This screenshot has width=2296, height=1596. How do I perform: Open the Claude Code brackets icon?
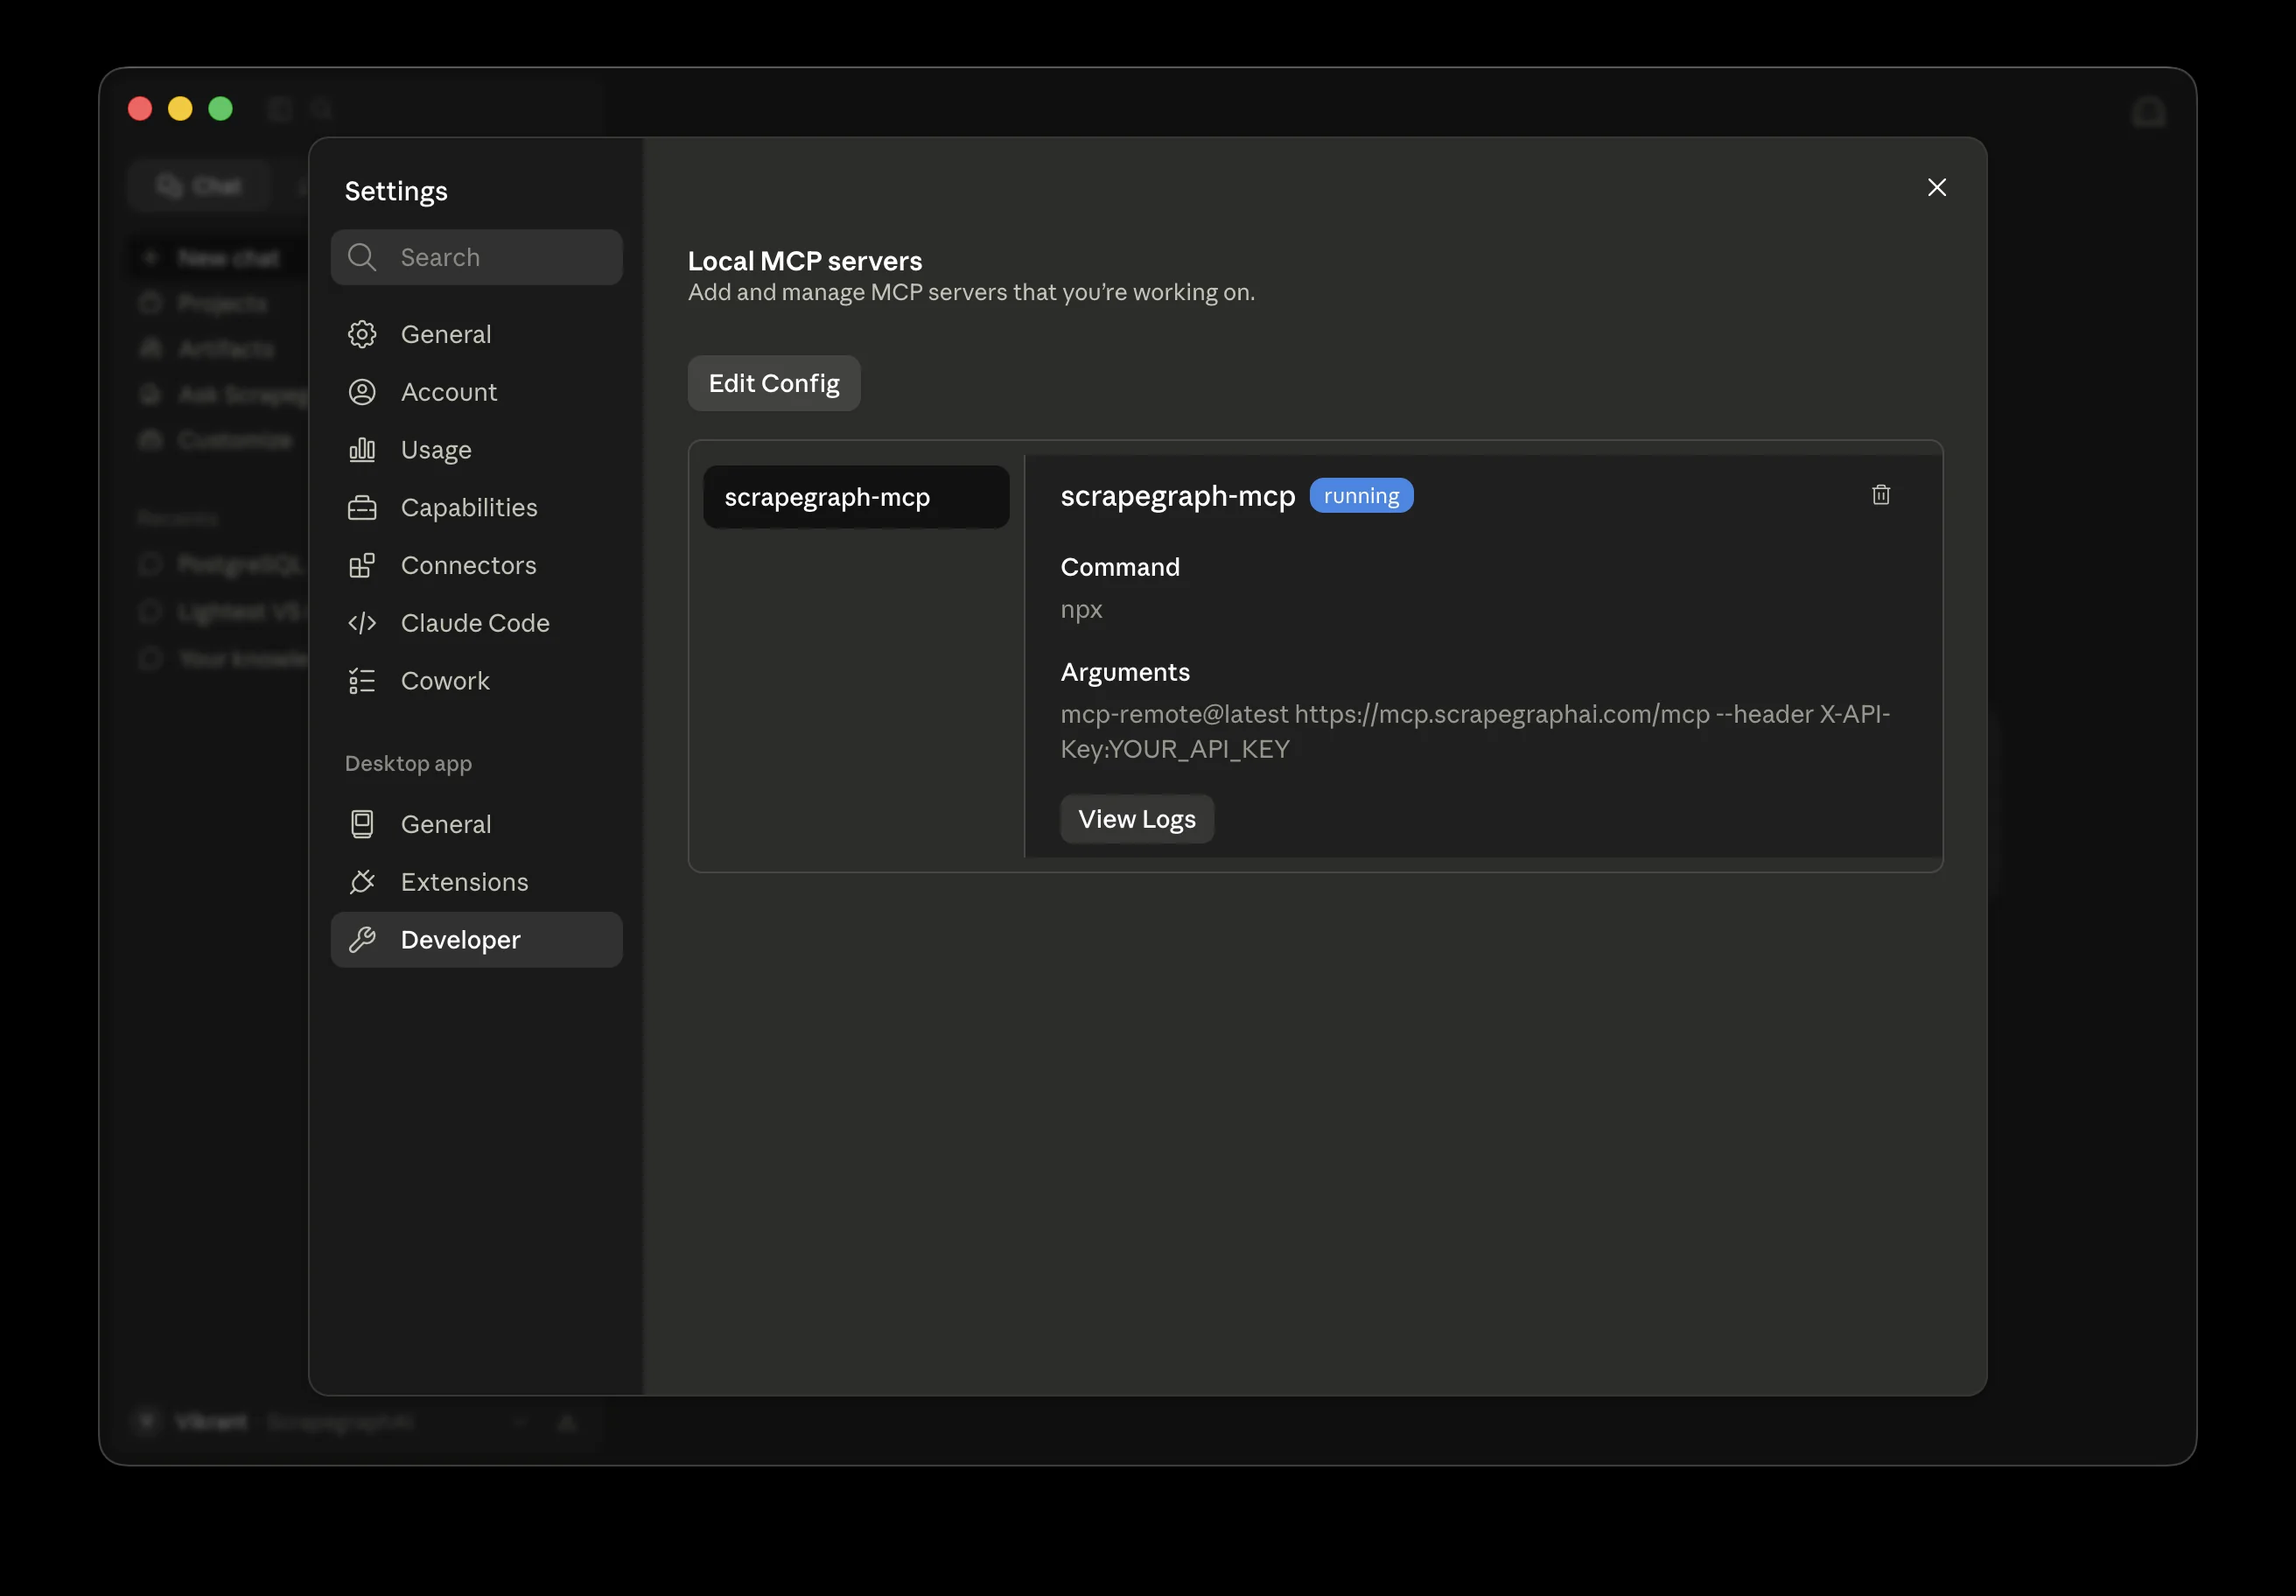tap(362, 623)
